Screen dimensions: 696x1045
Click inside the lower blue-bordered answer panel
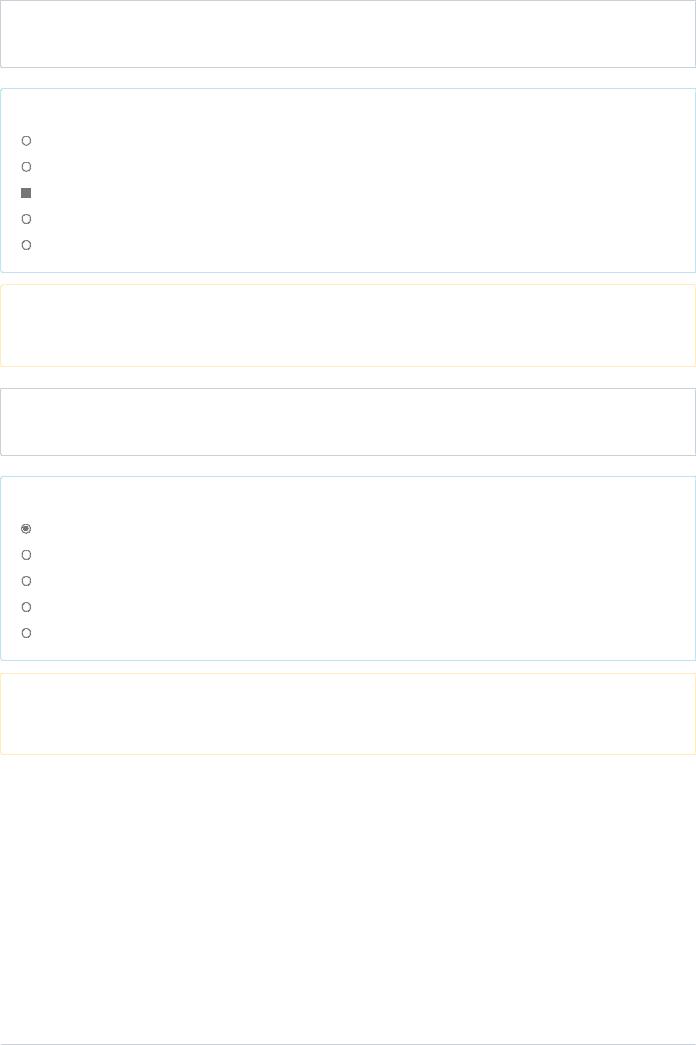348,568
